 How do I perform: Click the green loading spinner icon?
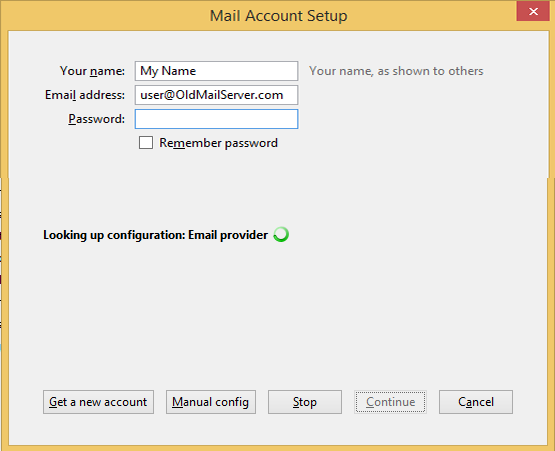[281, 235]
